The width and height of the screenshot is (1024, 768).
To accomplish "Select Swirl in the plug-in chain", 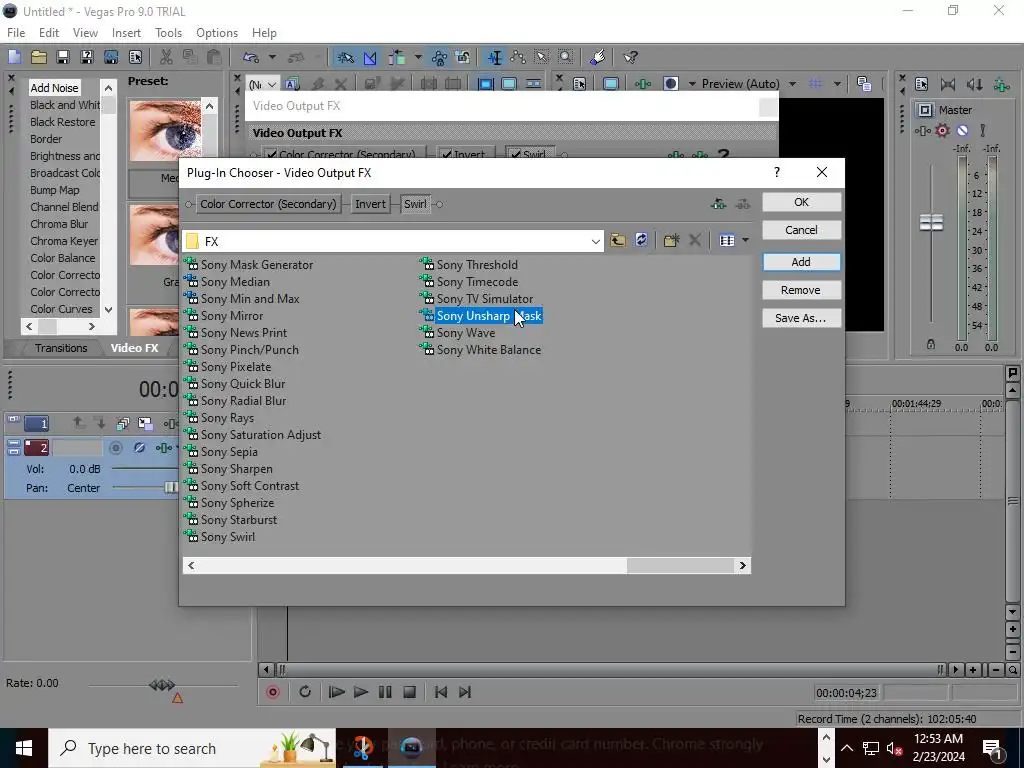I will [x=415, y=204].
